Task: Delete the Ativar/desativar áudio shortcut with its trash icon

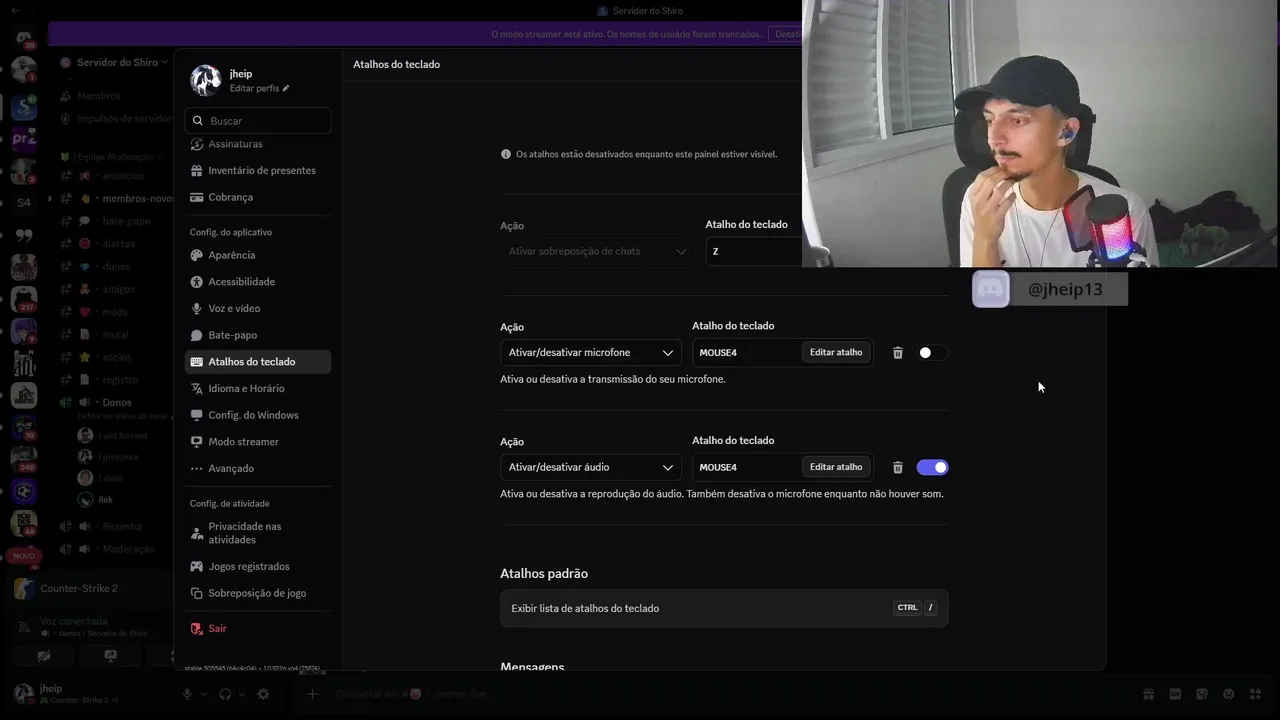Action: click(x=897, y=467)
